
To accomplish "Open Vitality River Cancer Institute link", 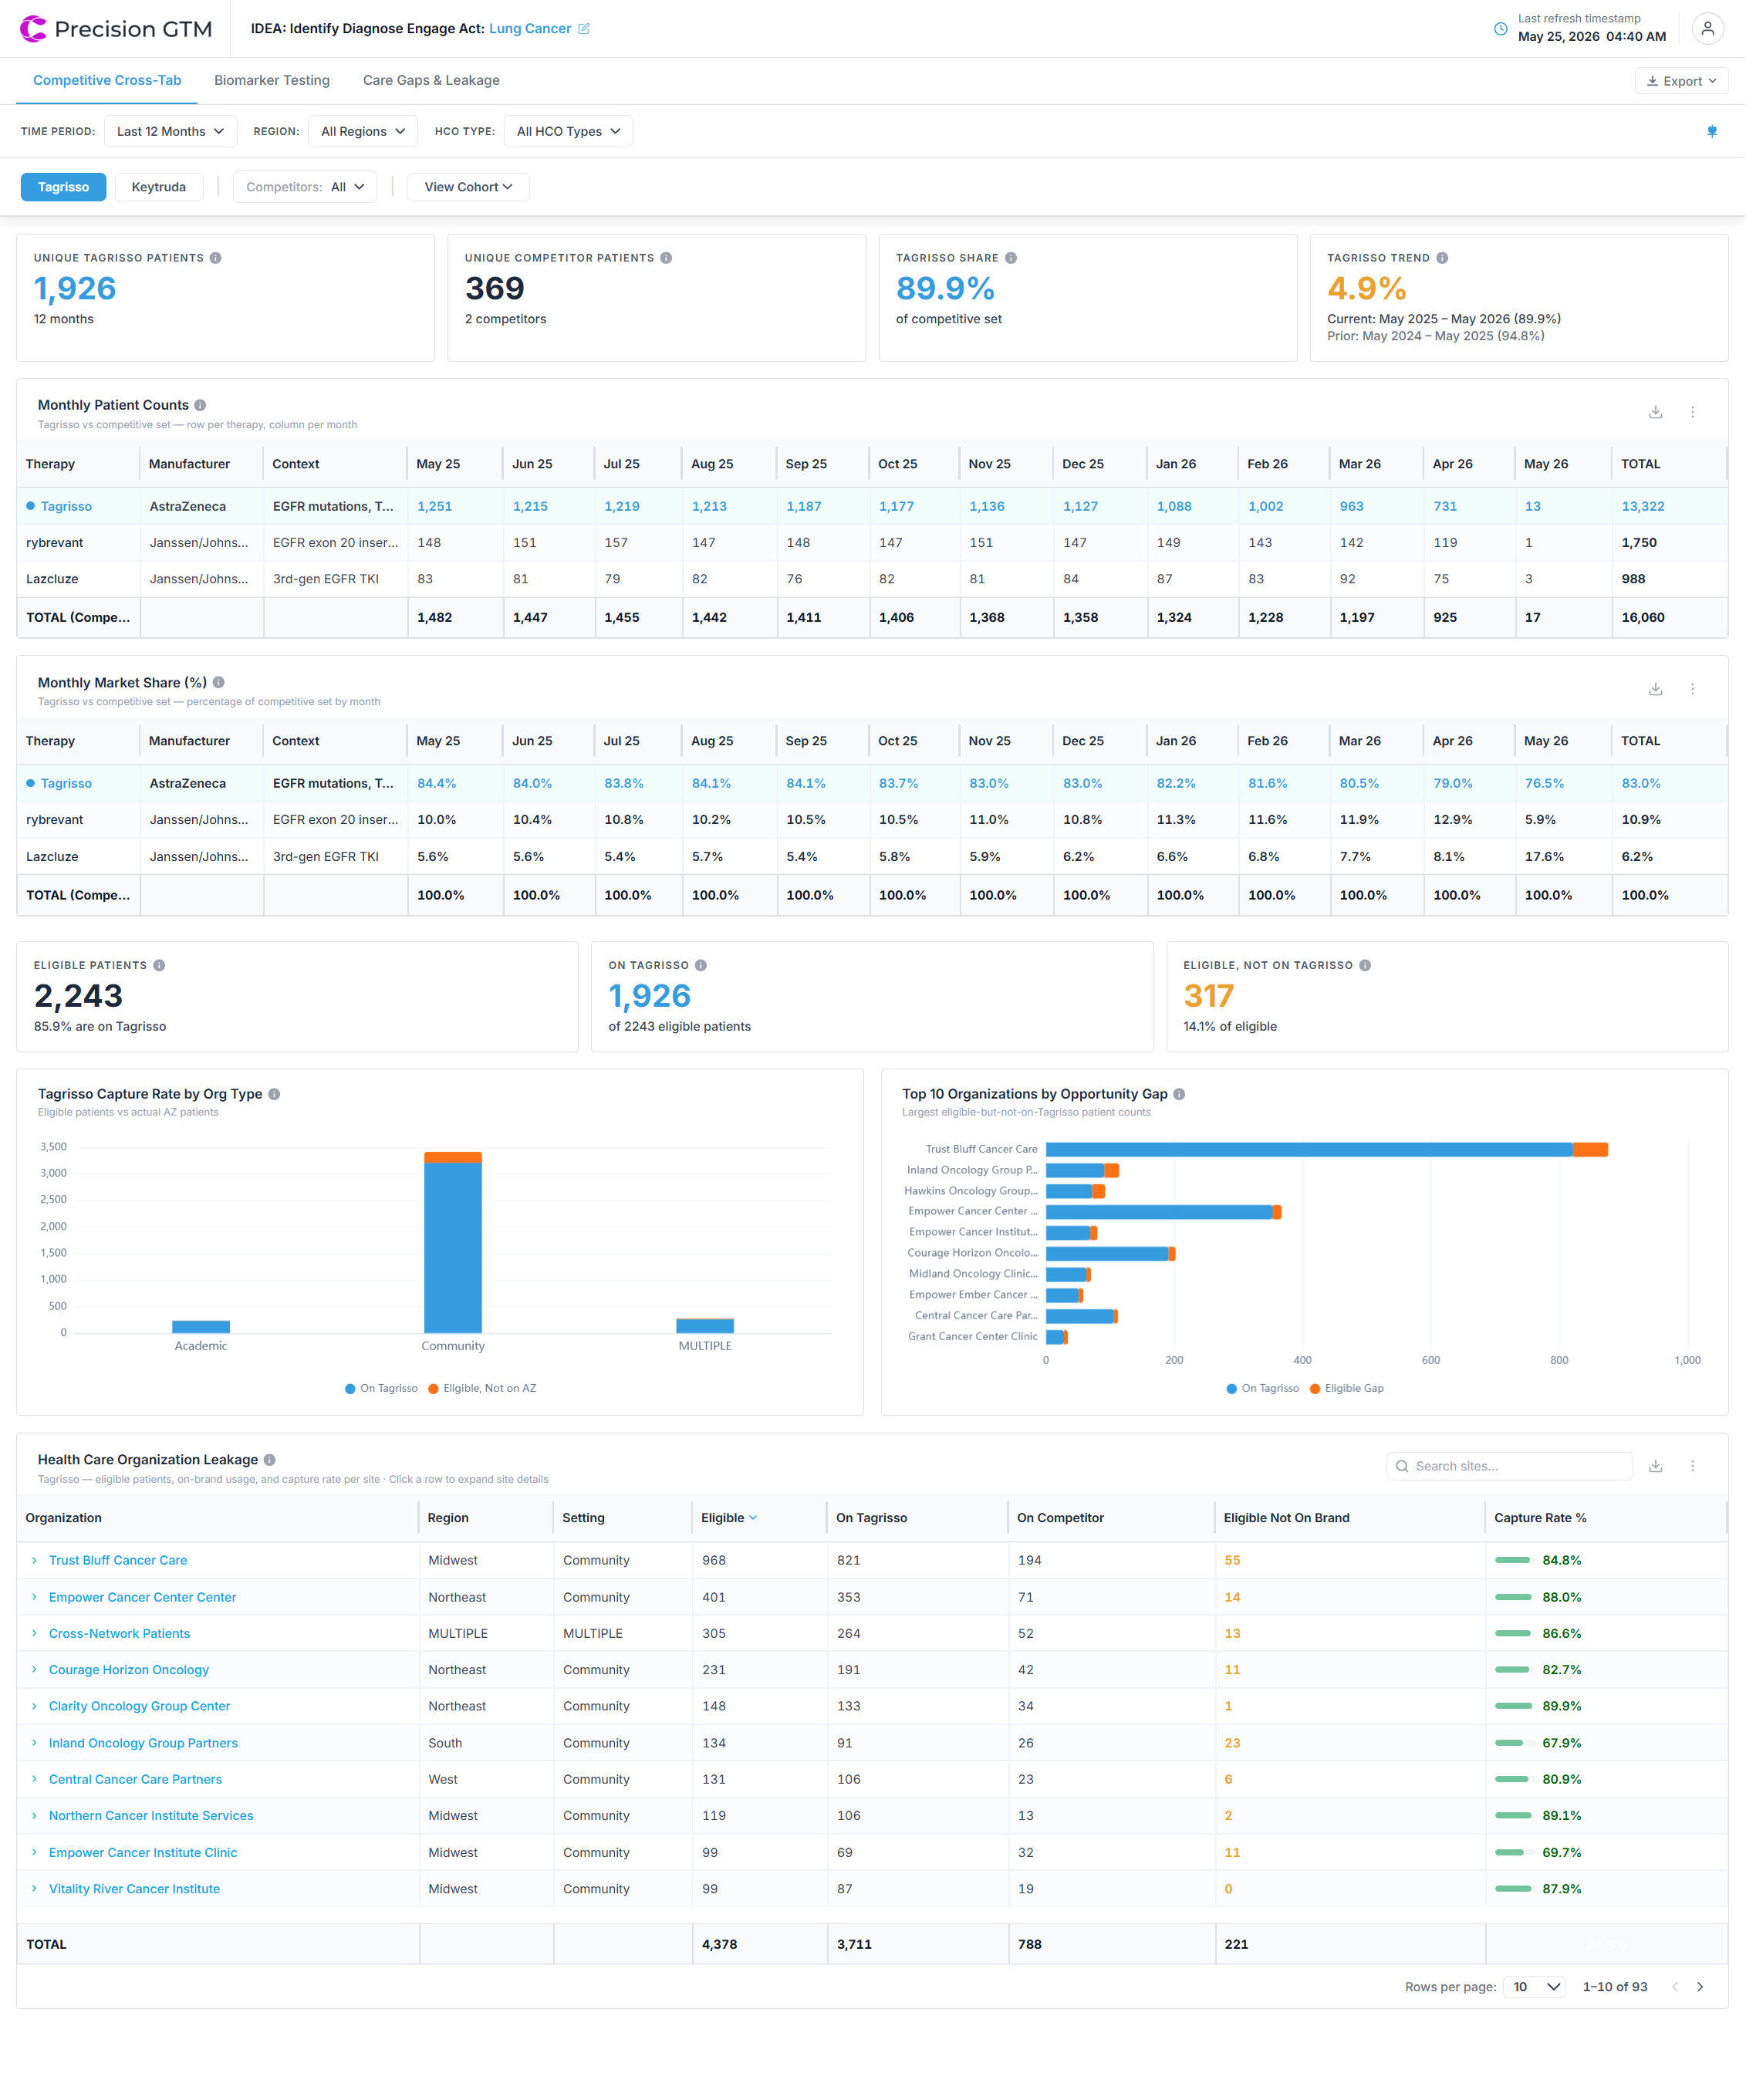I will (134, 1889).
